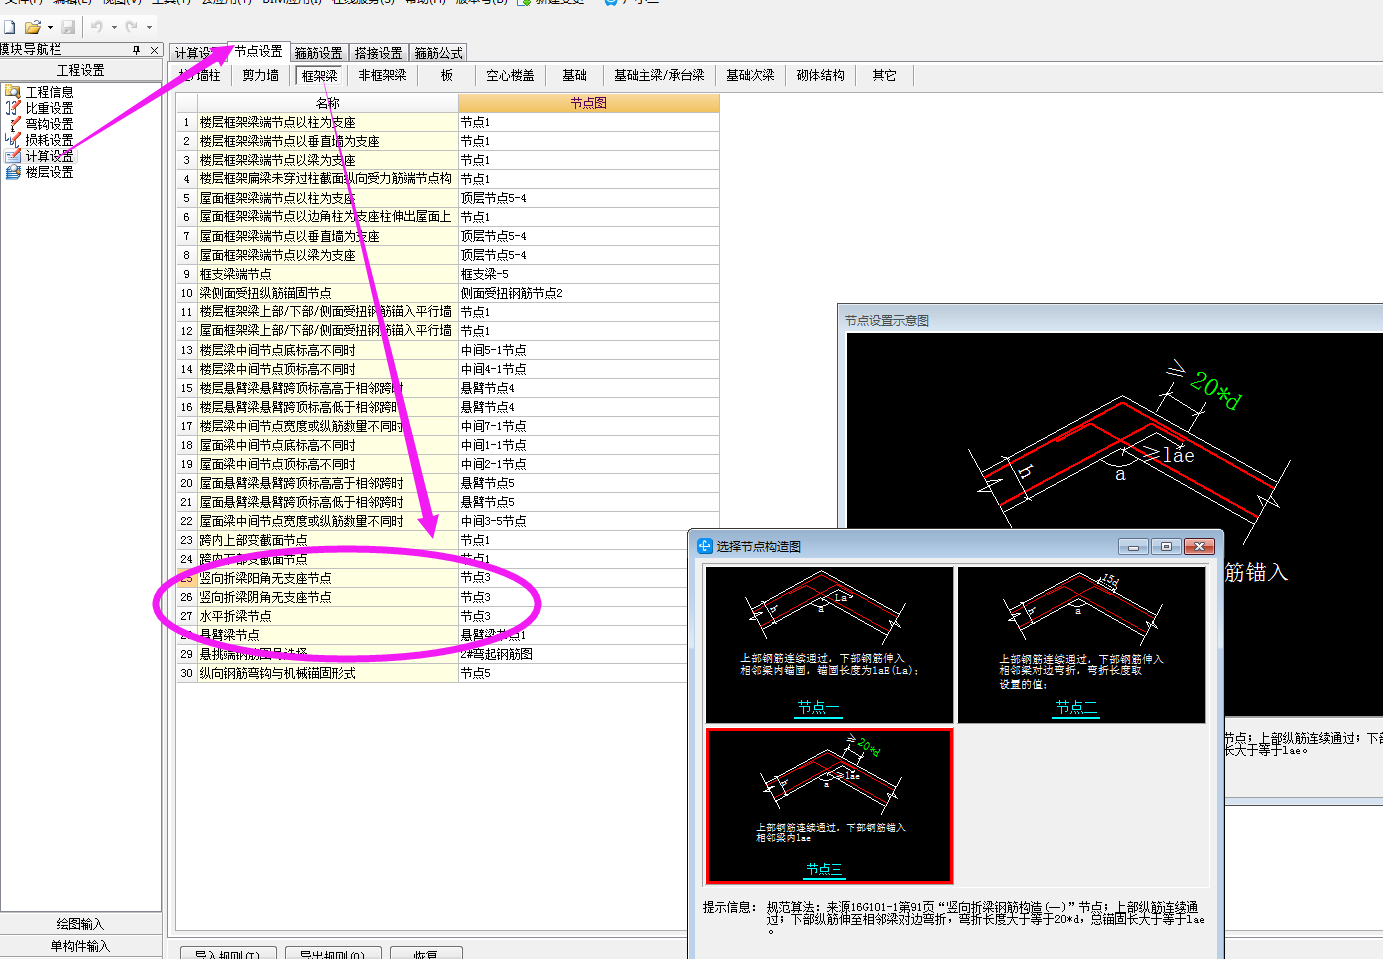
Task: Open the Redo history dropdown arrow
Action: 150,27
